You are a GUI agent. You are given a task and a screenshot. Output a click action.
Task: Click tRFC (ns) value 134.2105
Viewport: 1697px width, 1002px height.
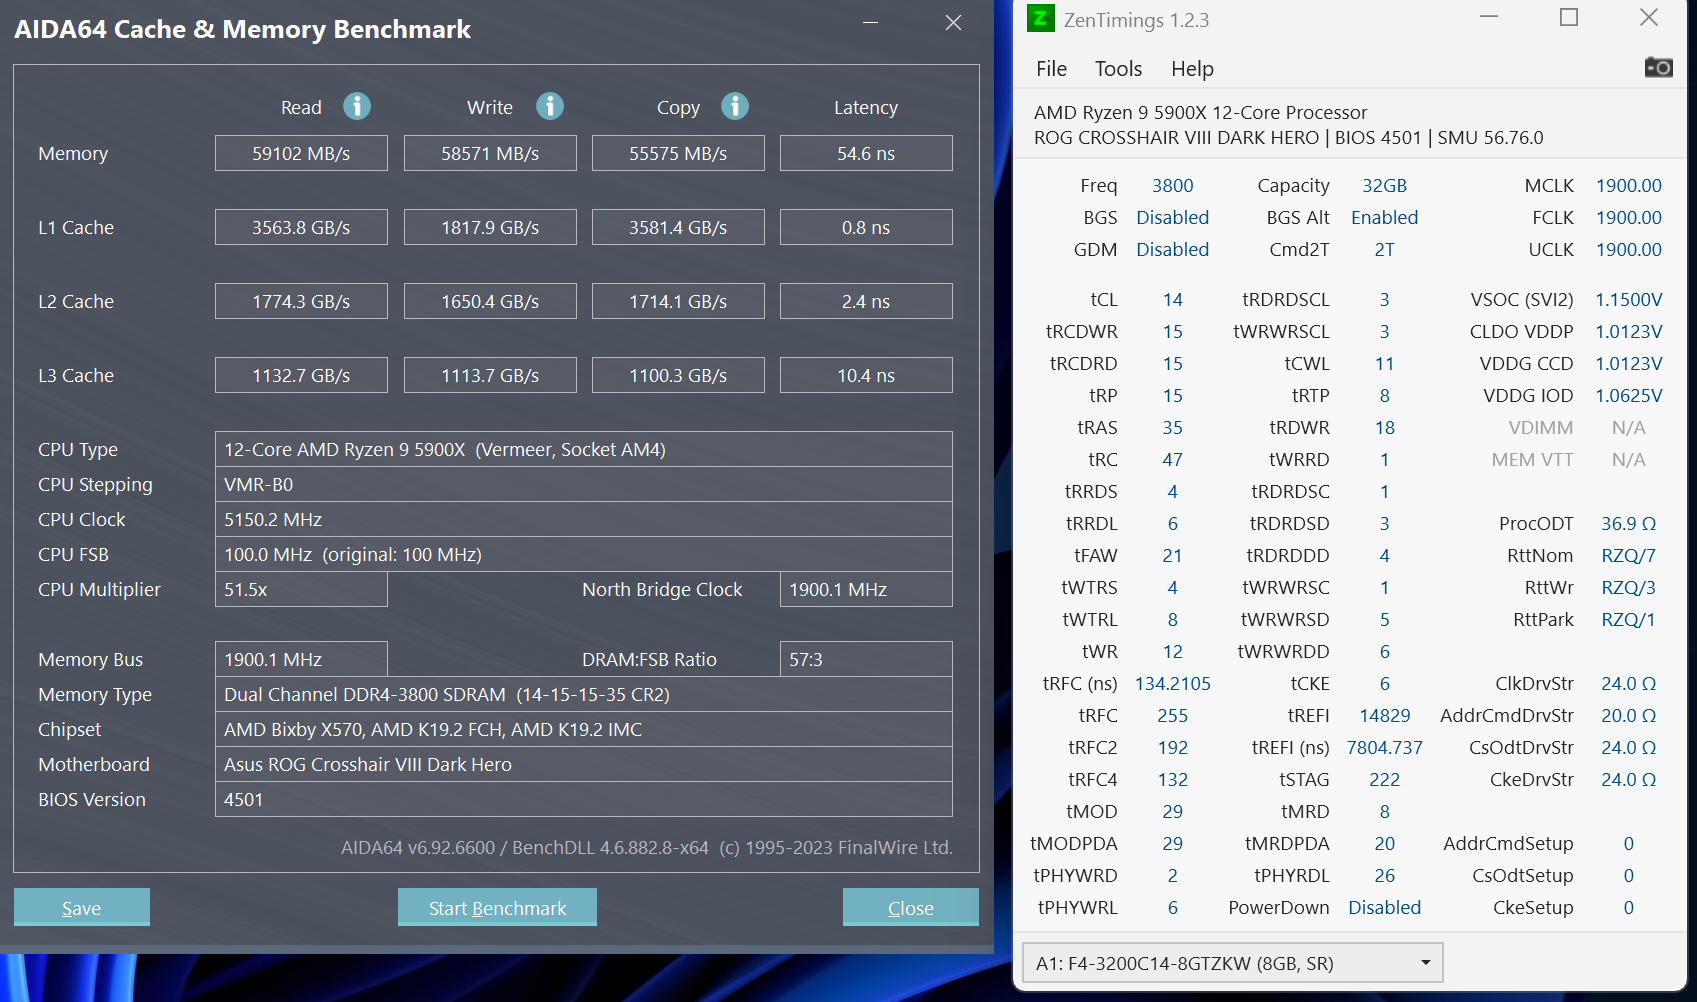pos(1172,683)
